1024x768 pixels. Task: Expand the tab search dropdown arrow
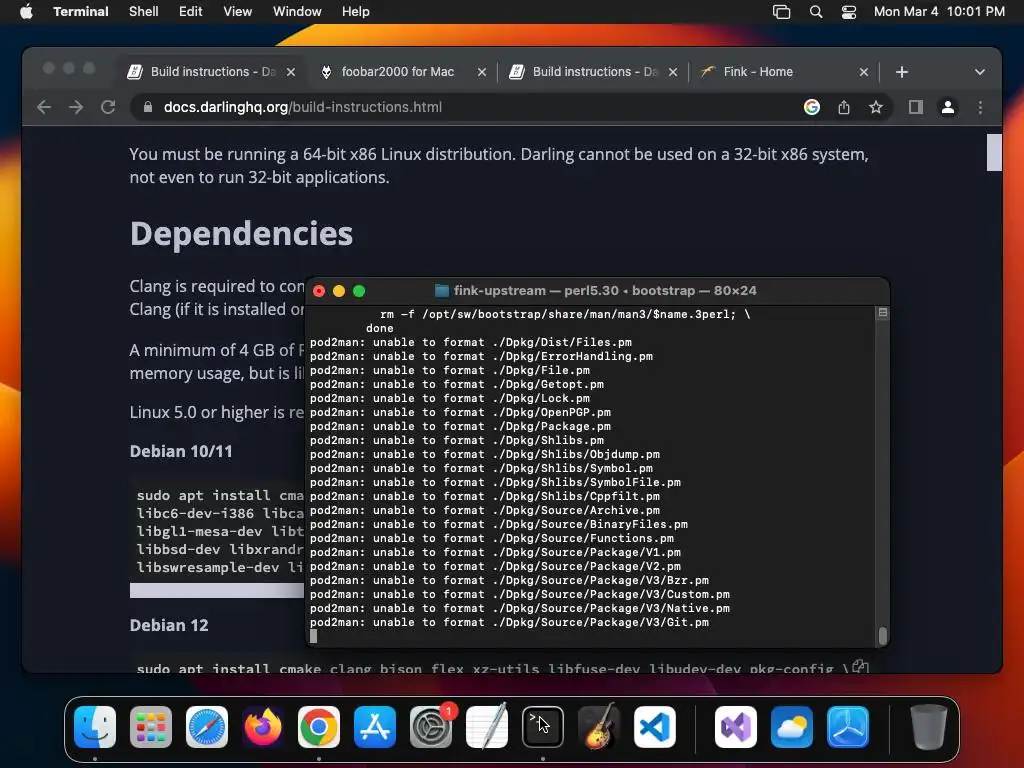click(x=980, y=72)
